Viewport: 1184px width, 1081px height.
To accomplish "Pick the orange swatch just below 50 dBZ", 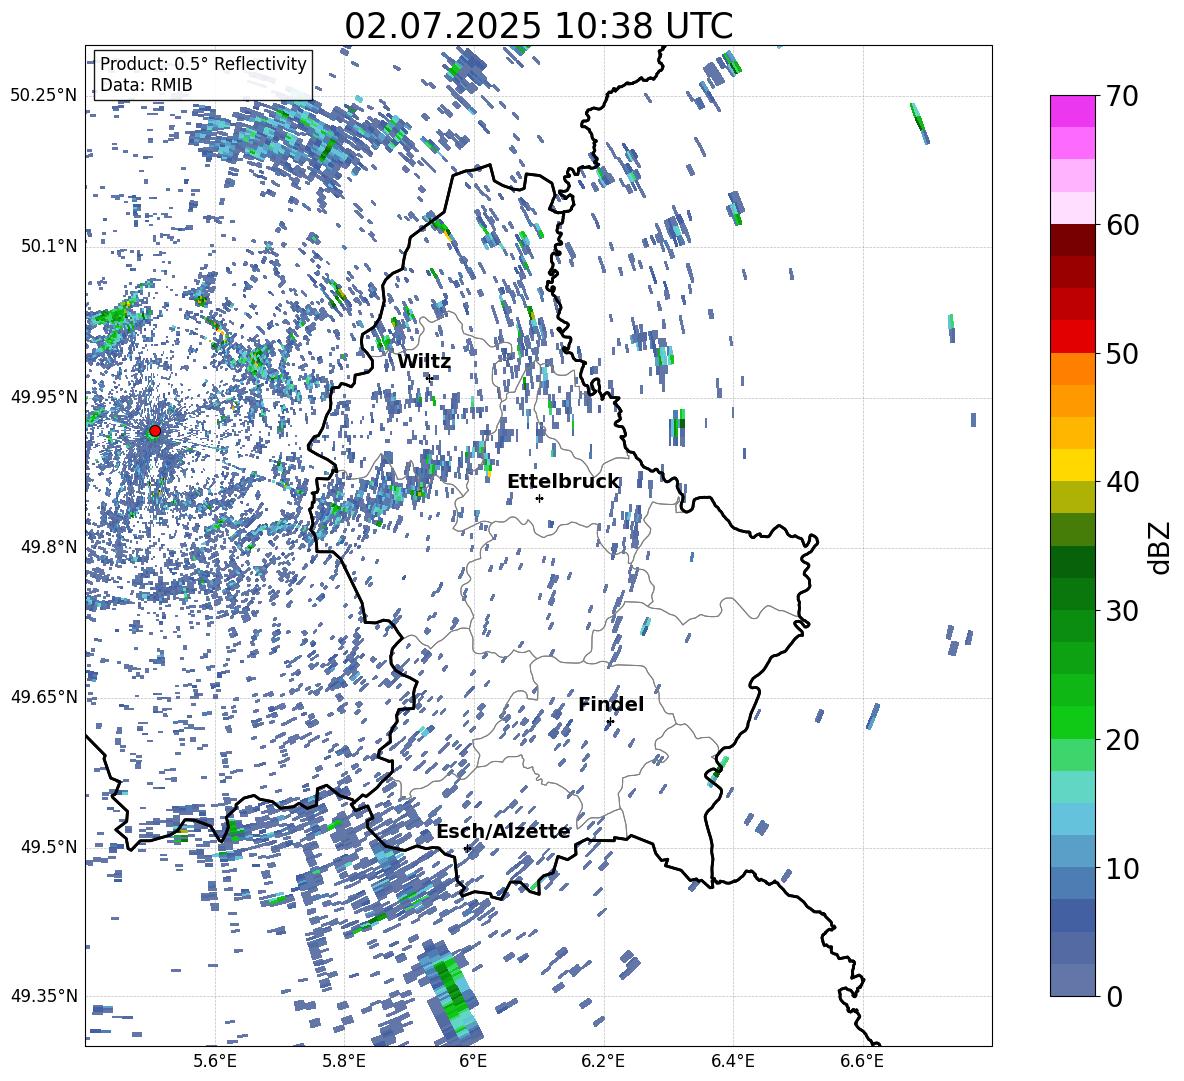I will click(x=1073, y=369).
